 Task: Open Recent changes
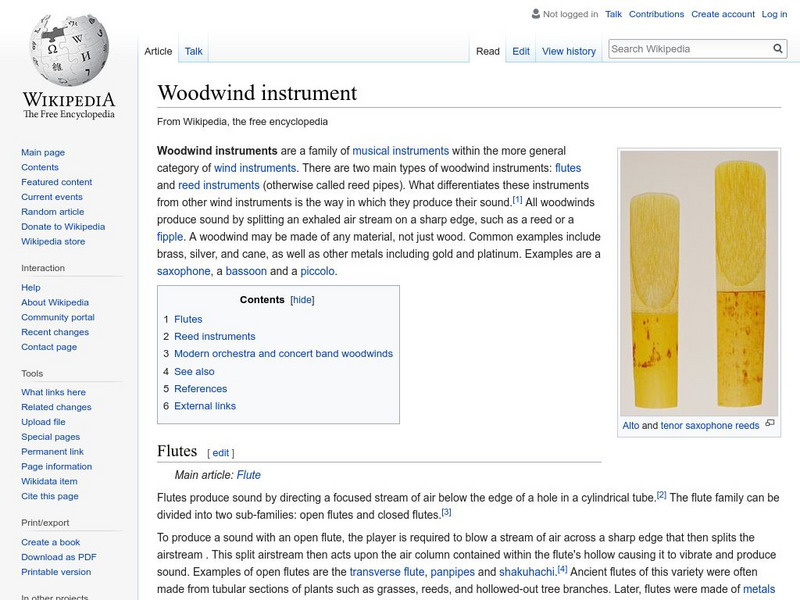click(55, 332)
